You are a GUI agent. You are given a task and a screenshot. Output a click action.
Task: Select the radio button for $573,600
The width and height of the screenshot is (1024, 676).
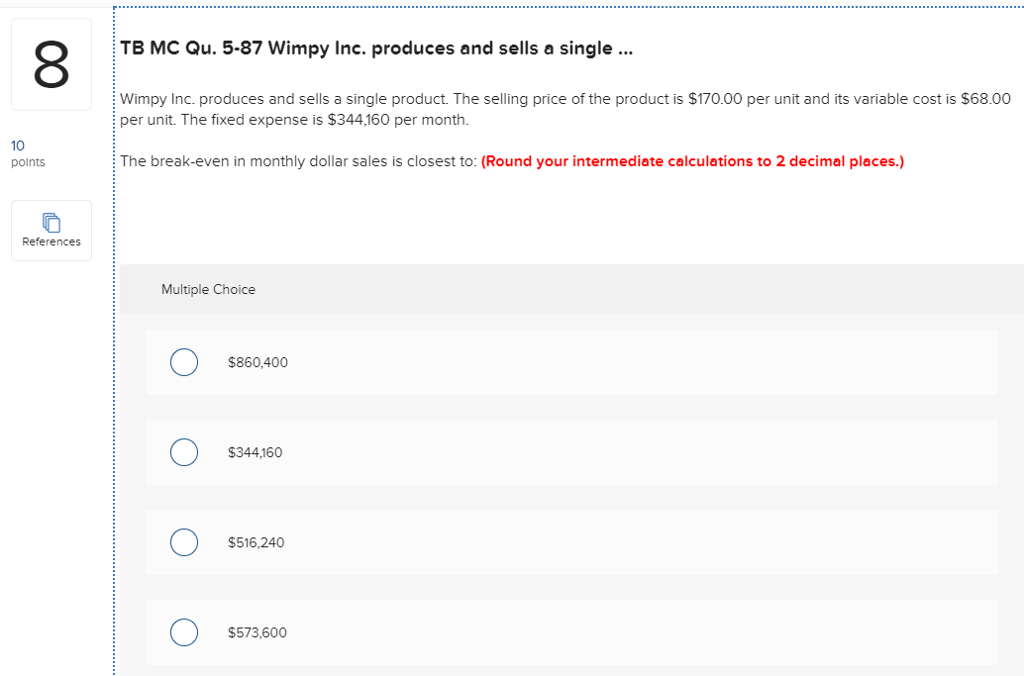tap(184, 632)
